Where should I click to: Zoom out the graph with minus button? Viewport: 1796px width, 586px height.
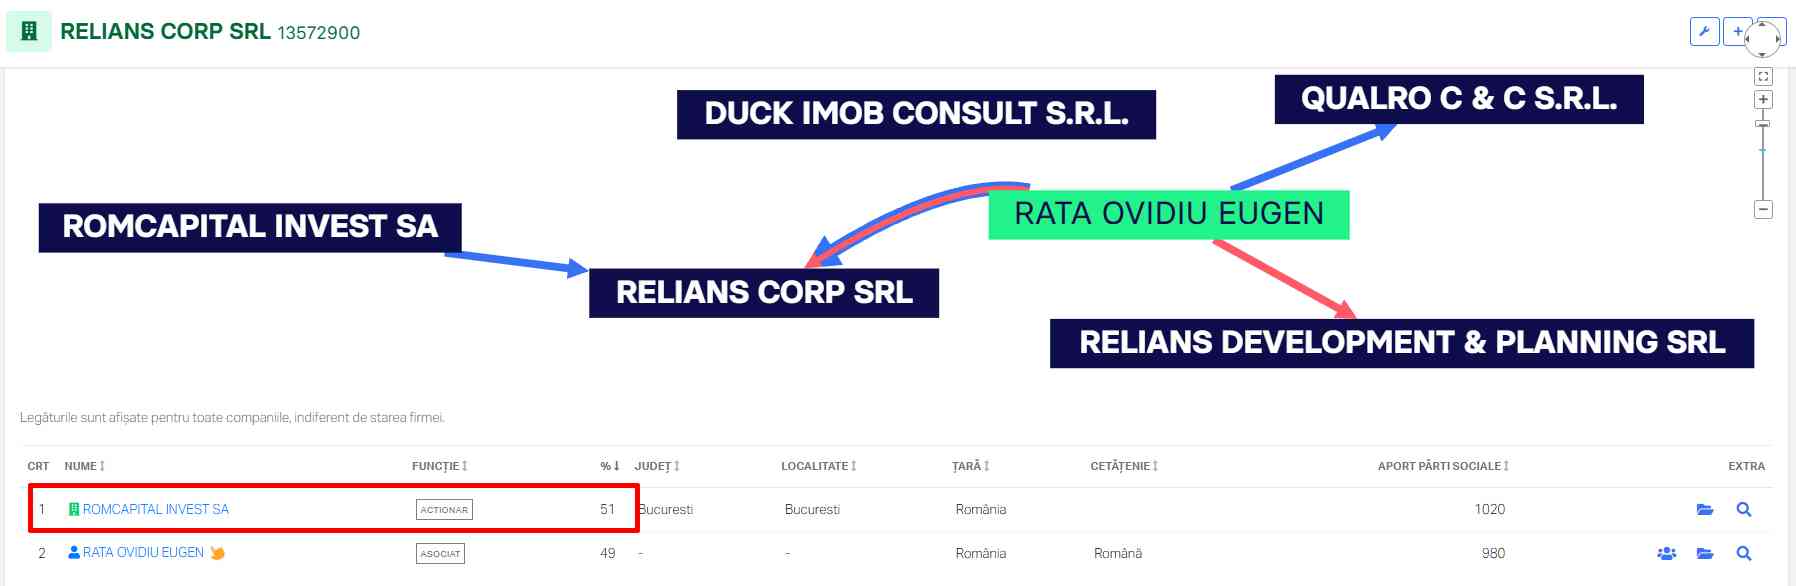[1763, 210]
